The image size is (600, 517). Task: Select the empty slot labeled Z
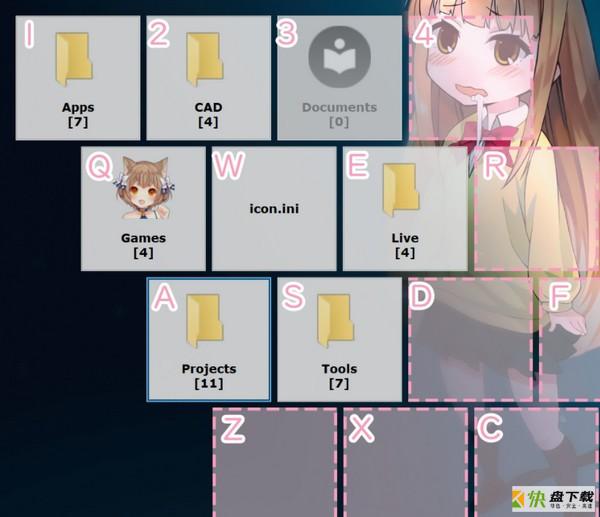pos(274,463)
